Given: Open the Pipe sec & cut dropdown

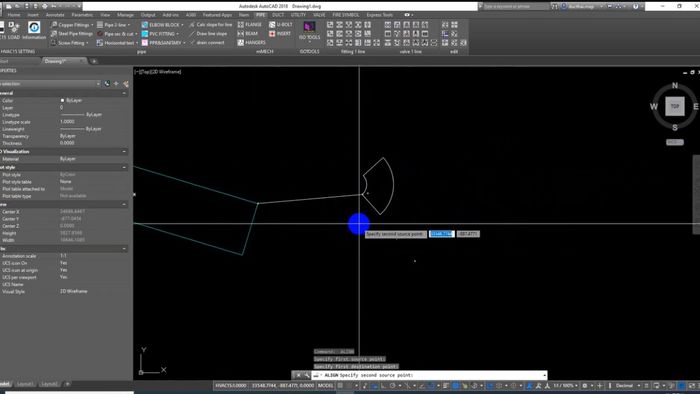Looking at the screenshot, I should pos(117,34).
